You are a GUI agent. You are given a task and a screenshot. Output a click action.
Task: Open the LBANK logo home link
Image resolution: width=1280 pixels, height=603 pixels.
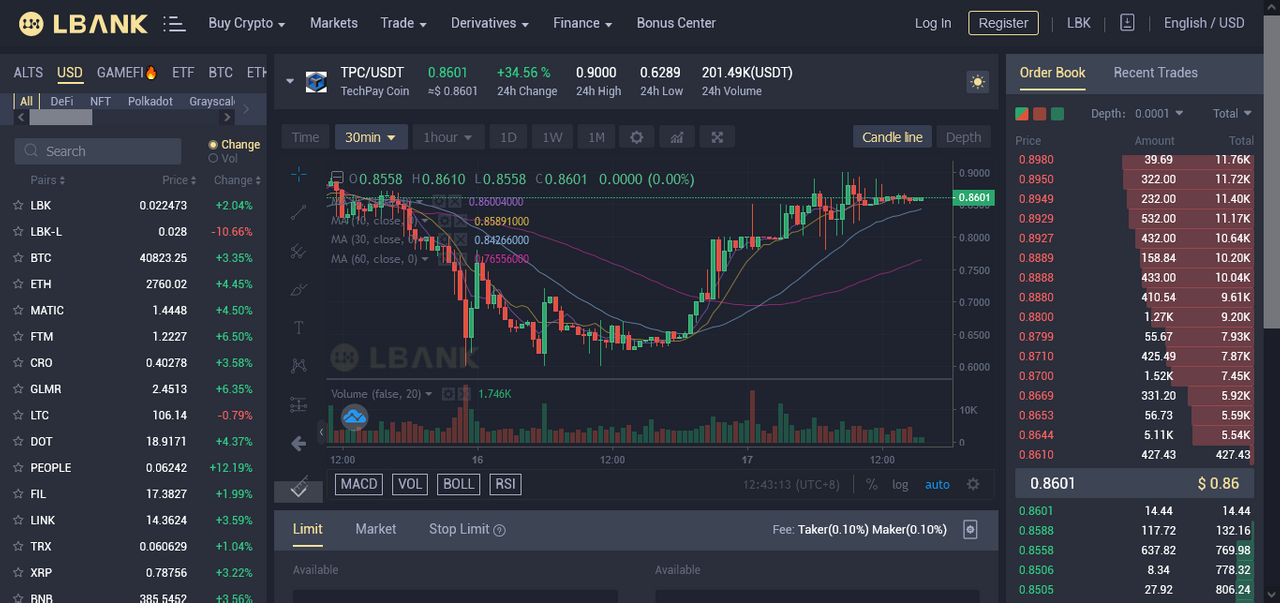[x=83, y=24]
